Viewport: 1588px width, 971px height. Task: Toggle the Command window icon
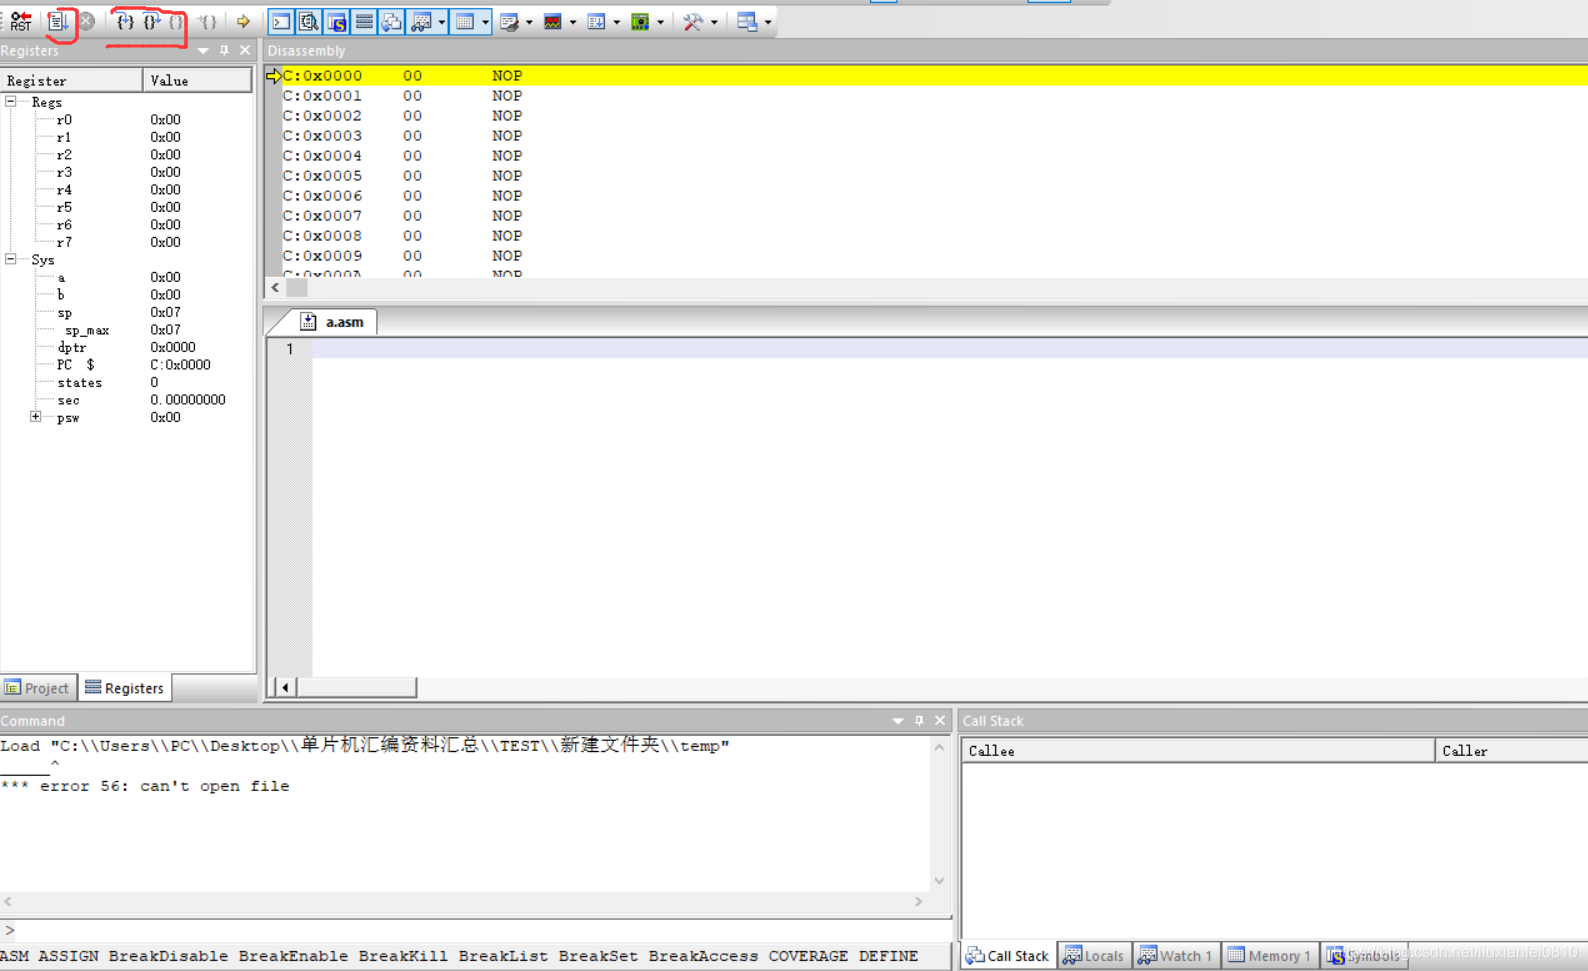pyautogui.click(x=281, y=21)
